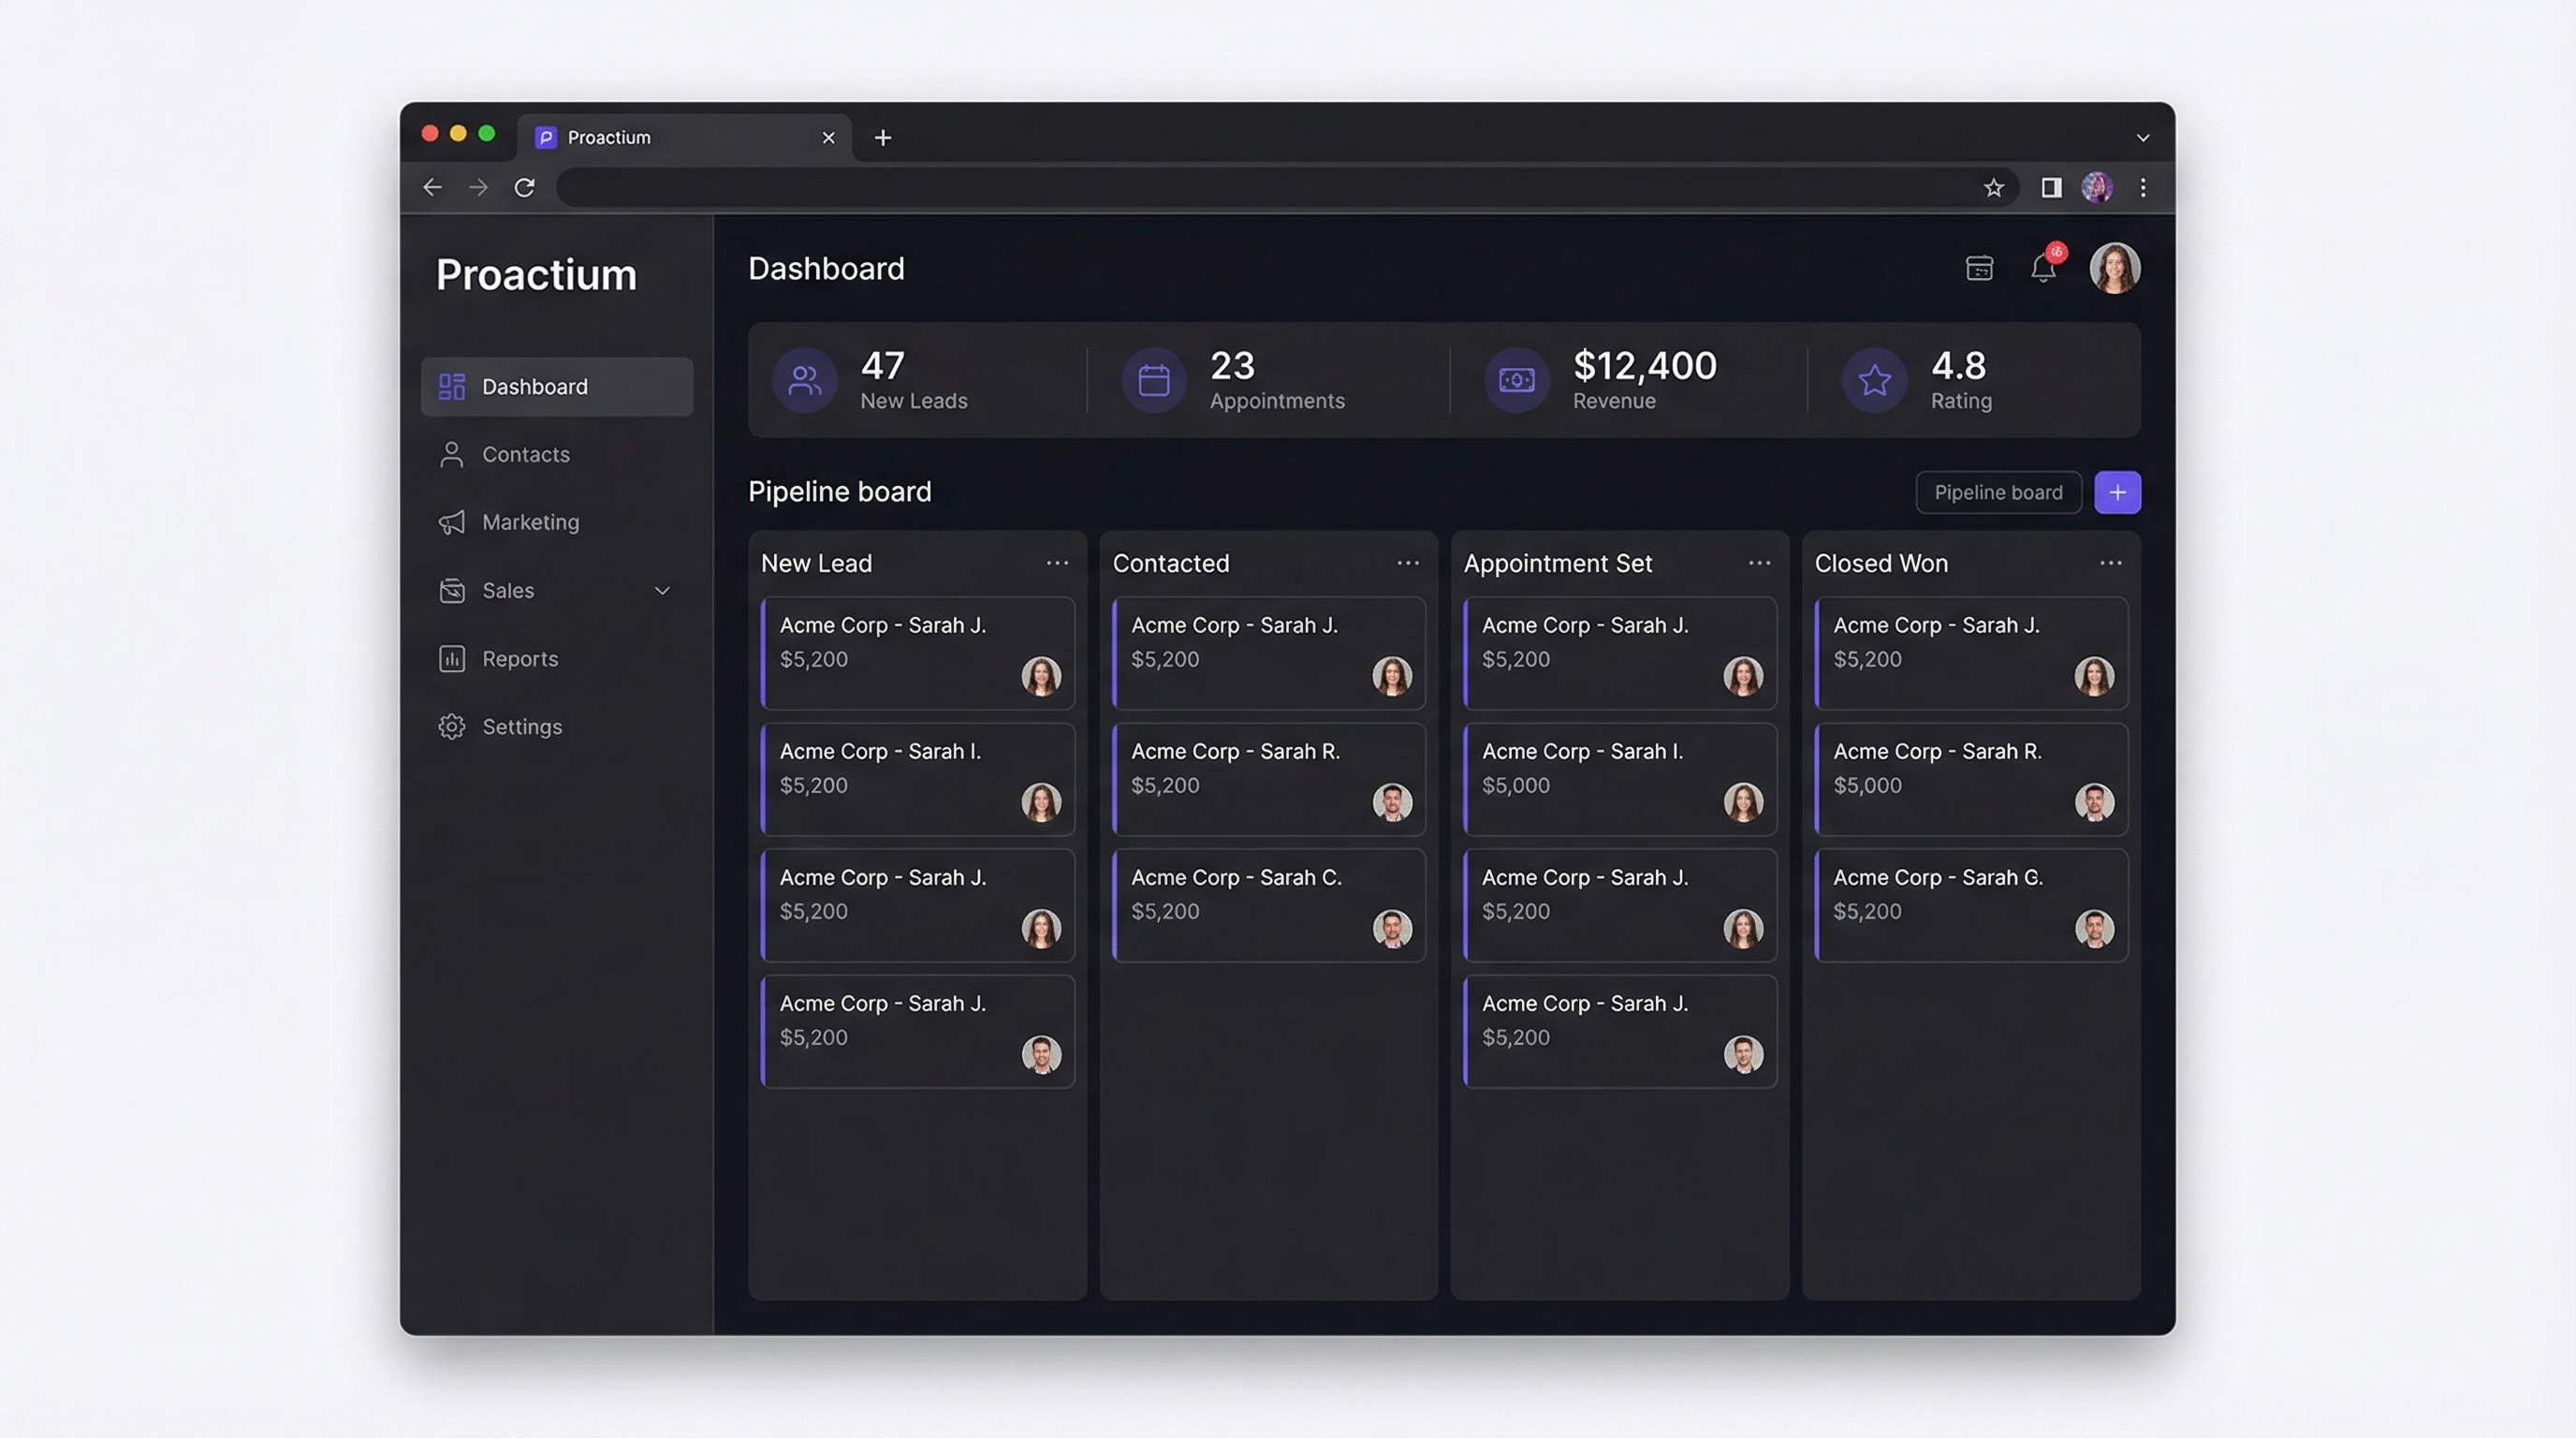The image size is (2576, 1438).
Task: Bookmark the page with the star icon
Action: (x=1994, y=187)
